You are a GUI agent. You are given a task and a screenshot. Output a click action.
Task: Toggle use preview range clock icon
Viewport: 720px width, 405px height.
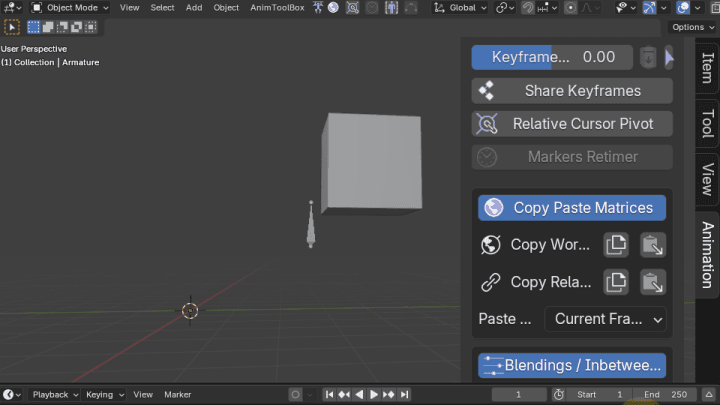click(x=558, y=395)
